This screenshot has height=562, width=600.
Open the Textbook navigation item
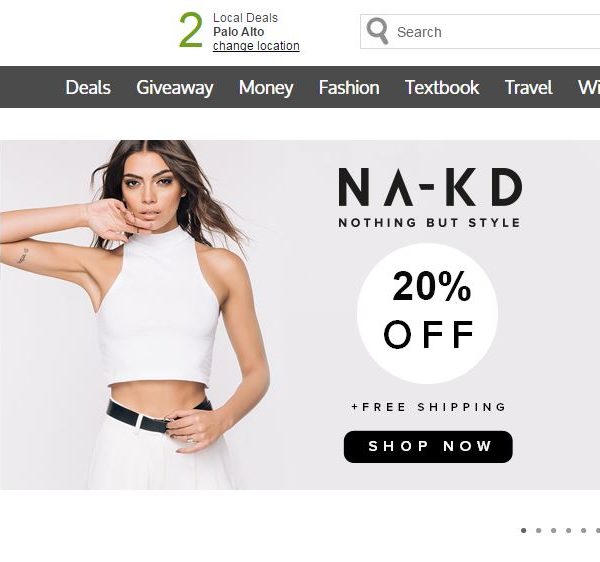tap(442, 87)
